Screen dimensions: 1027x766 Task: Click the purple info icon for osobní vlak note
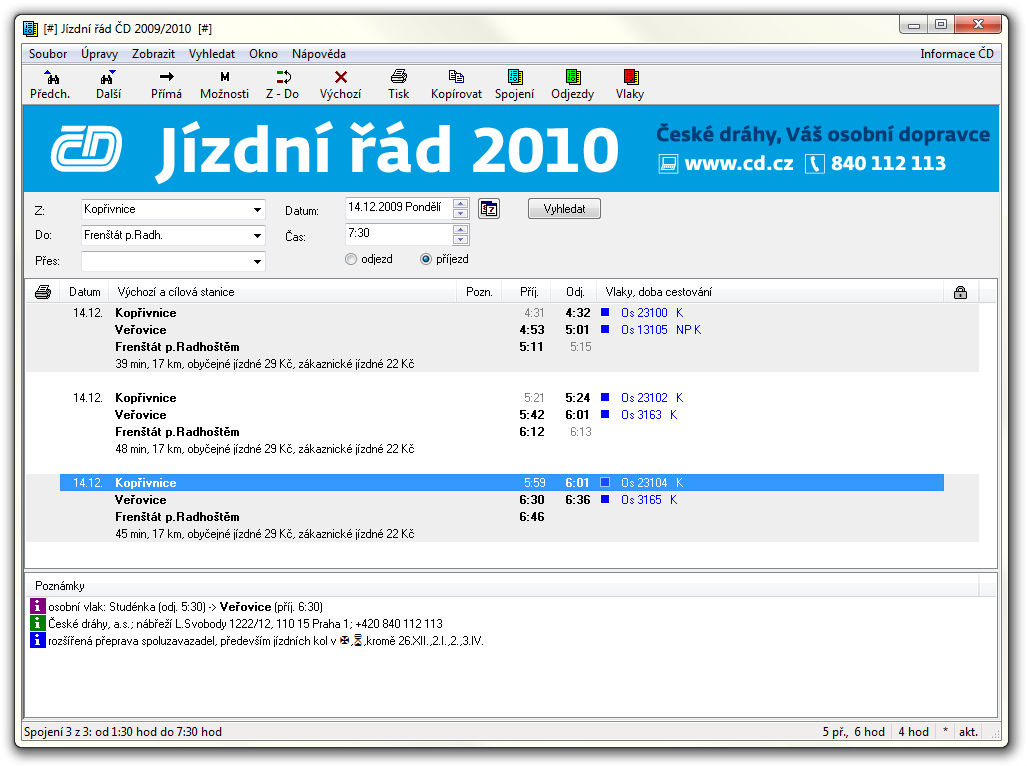coord(37,606)
